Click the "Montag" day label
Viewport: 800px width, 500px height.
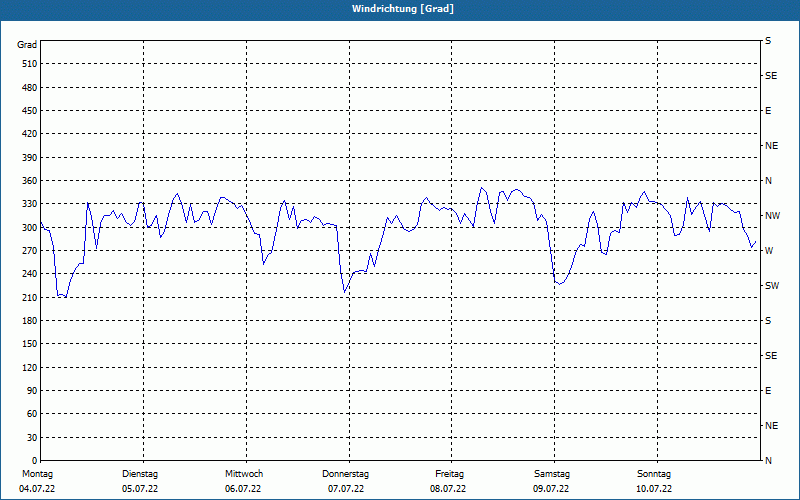pyautogui.click(x=38, y=474)
